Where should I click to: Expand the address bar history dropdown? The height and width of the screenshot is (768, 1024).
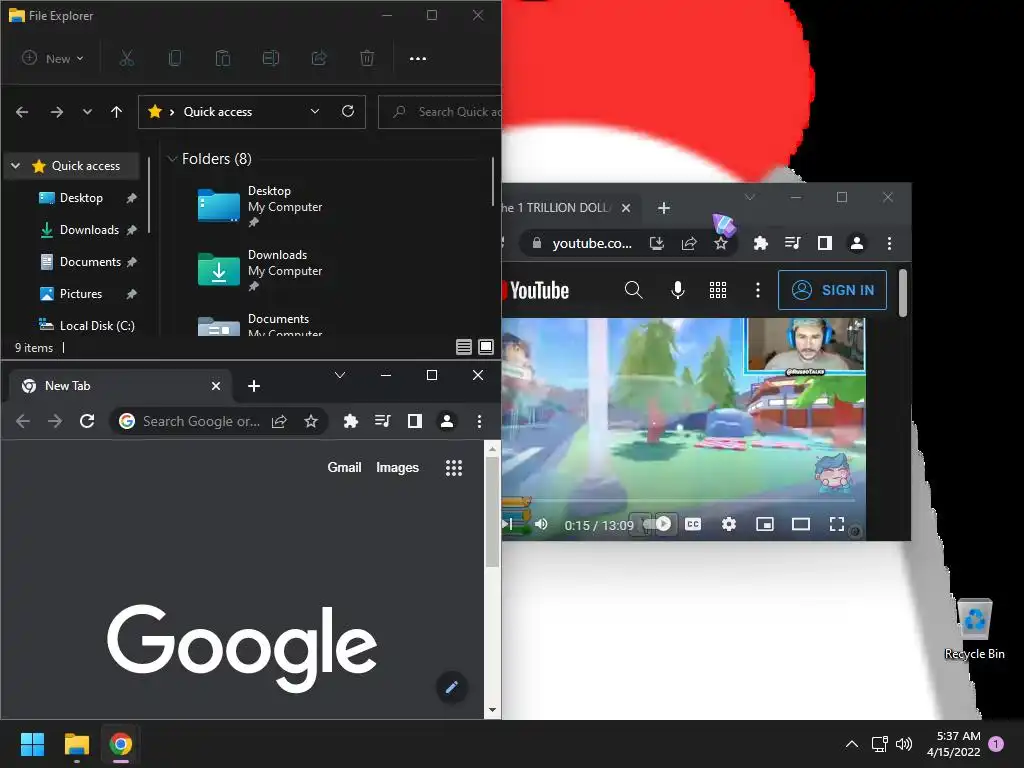pyautogui.click(x=315, y=111)
